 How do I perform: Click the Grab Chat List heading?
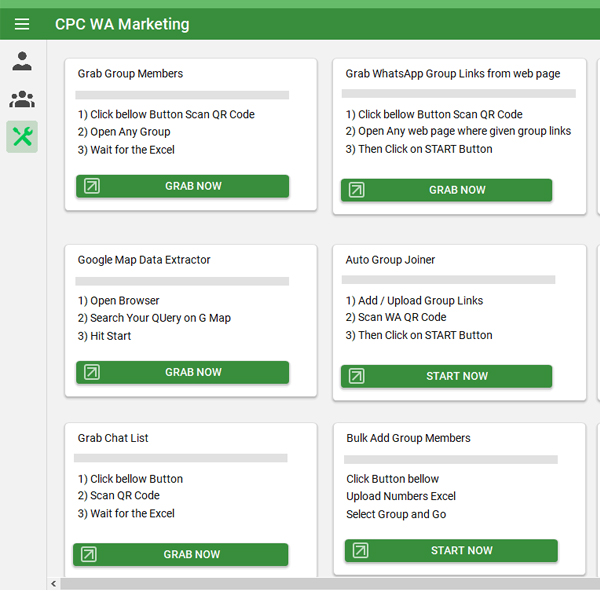(113, 438)
